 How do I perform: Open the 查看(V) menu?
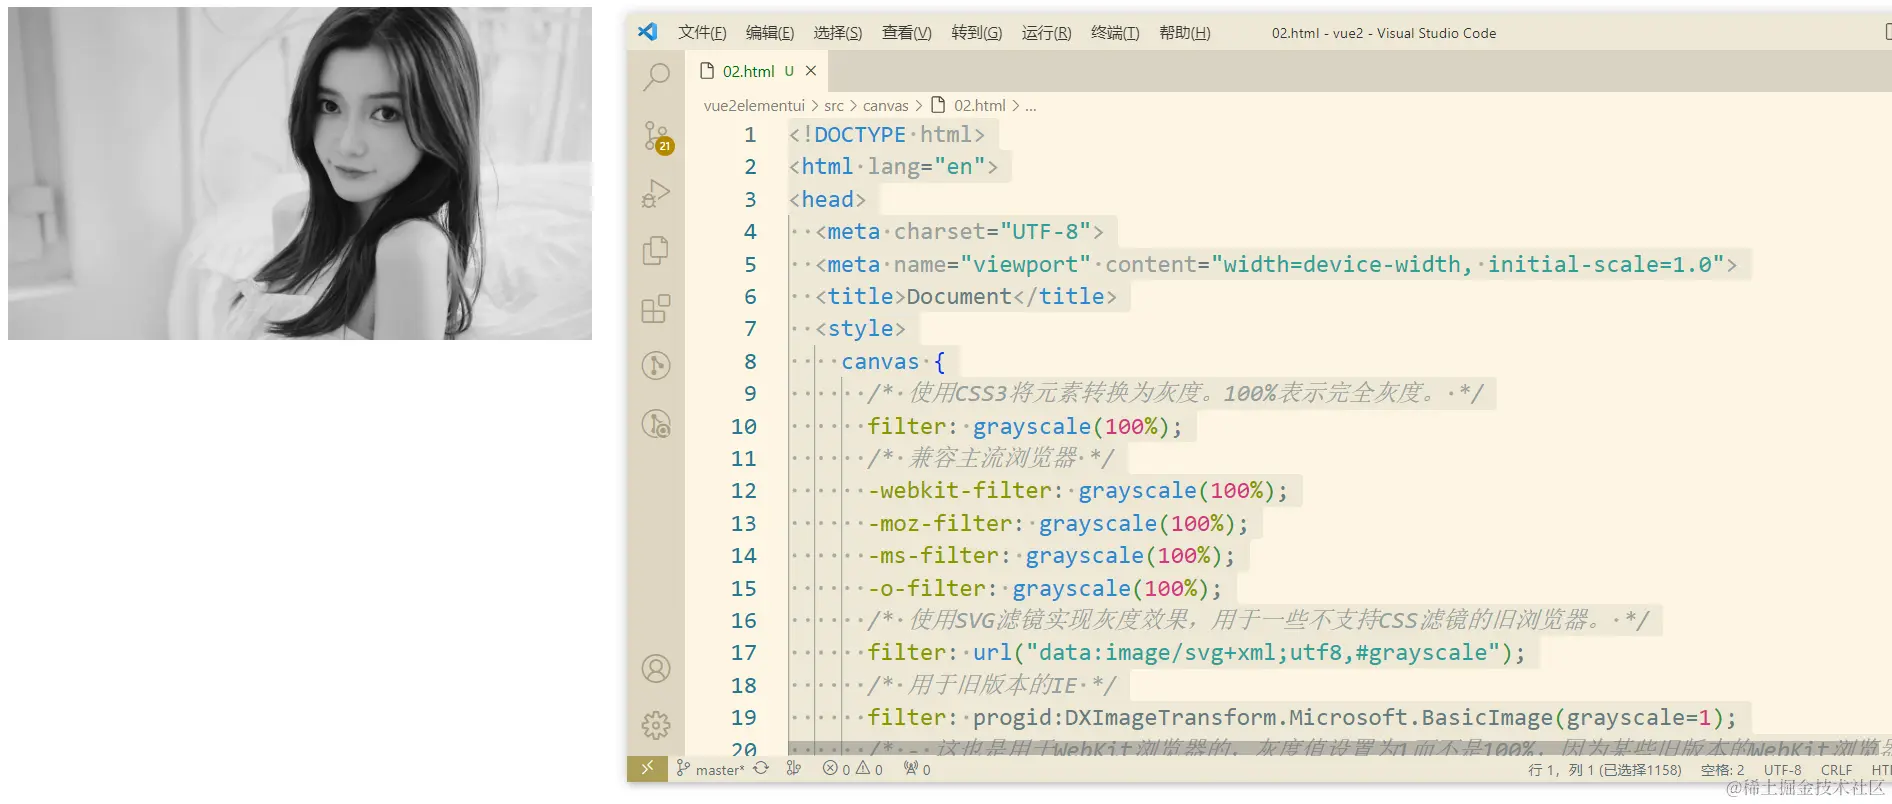pyautogui.click(x=907, y=33)
